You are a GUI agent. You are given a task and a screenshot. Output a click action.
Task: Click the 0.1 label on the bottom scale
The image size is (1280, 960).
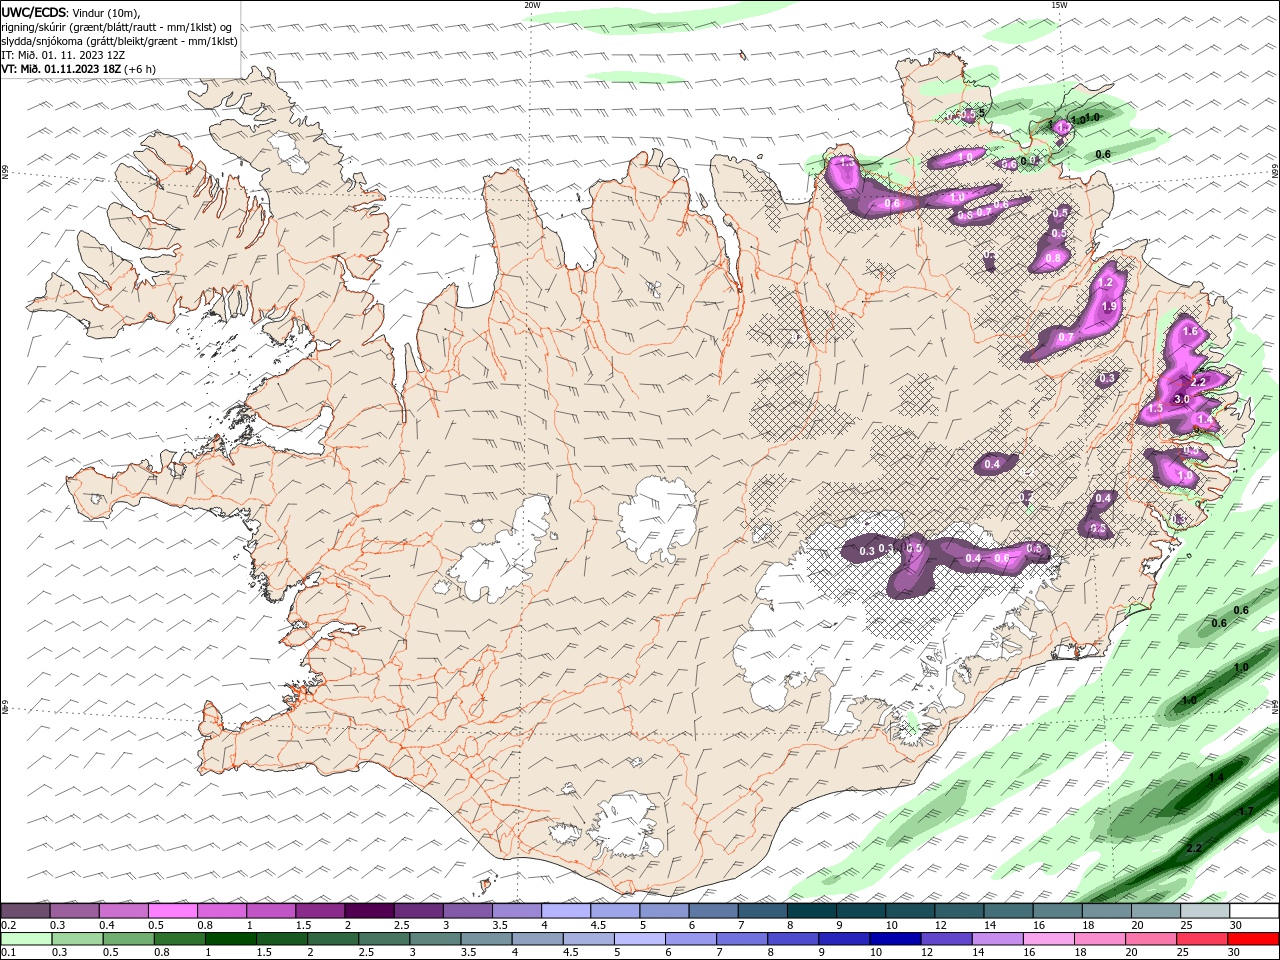(x=8, y=953)
